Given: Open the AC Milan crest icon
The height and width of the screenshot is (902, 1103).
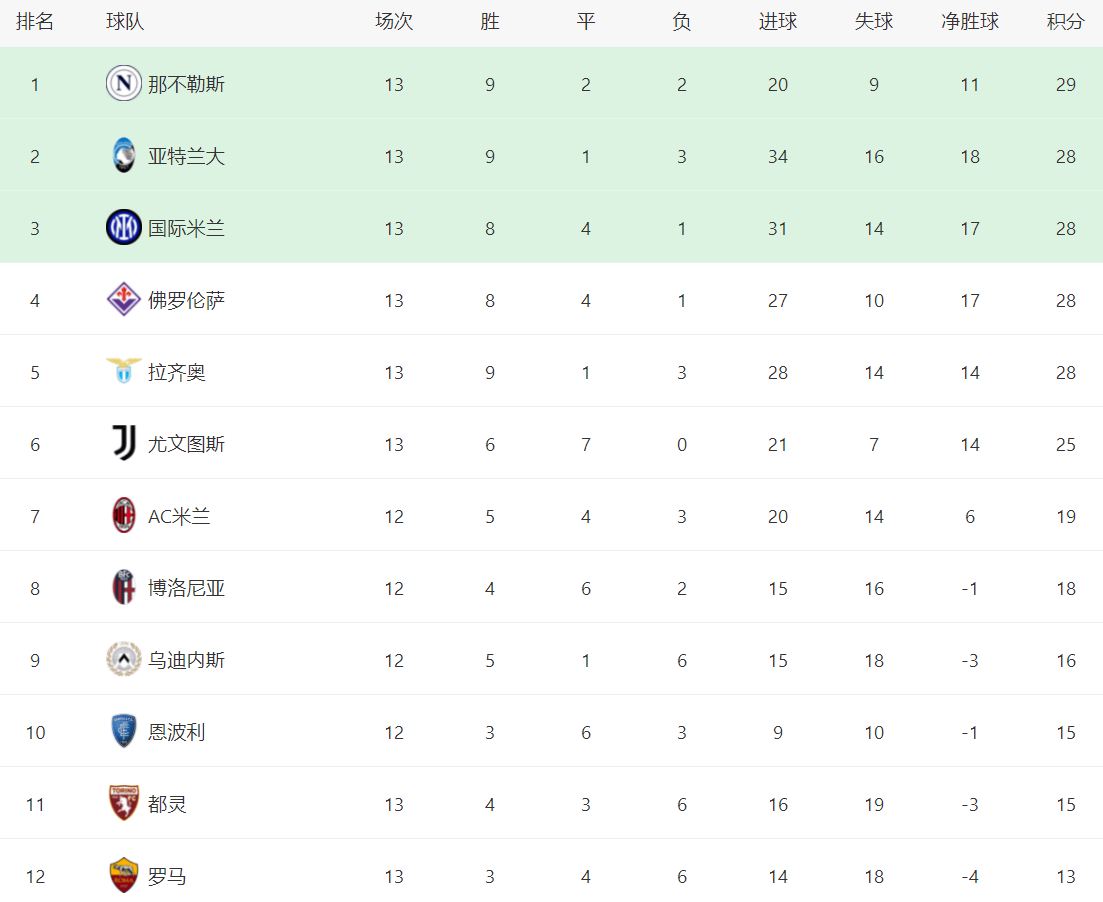Looking at the screenshot, I should [x=124, y=516].
